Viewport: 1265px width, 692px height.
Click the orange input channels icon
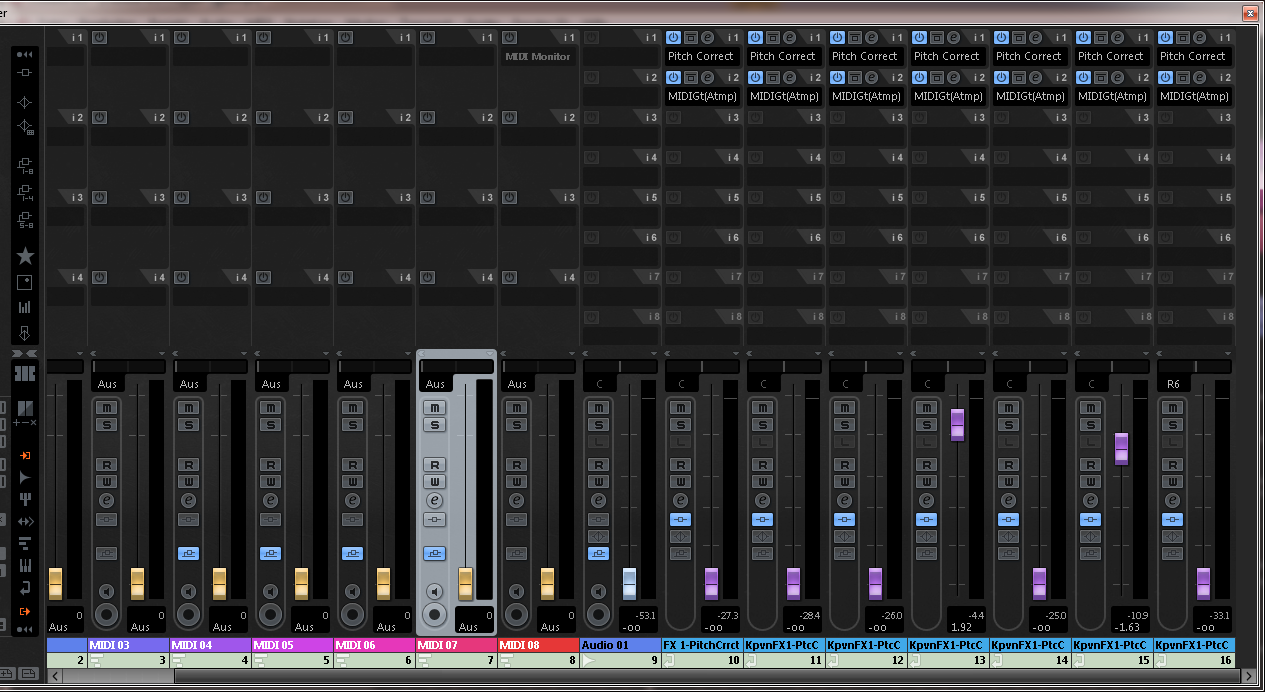click(x=25, y=456)
